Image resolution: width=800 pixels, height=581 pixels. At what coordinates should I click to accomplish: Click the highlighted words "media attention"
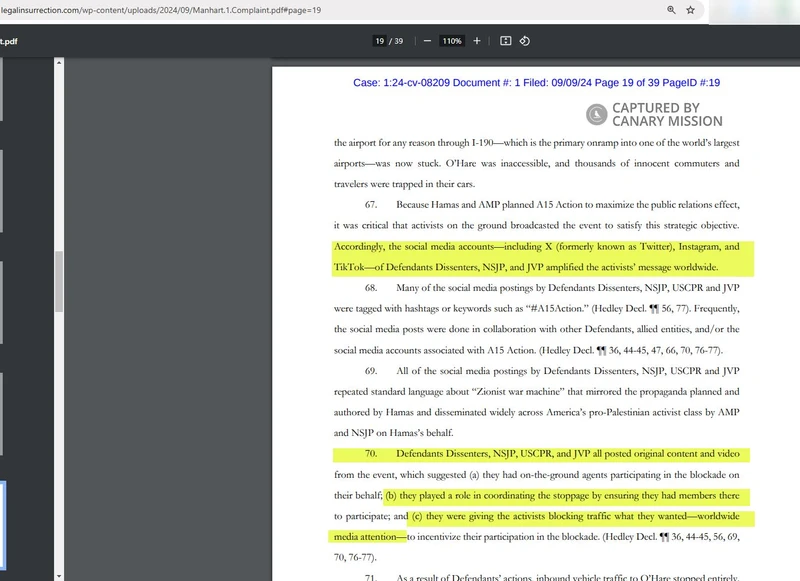[x=365, y=537]
